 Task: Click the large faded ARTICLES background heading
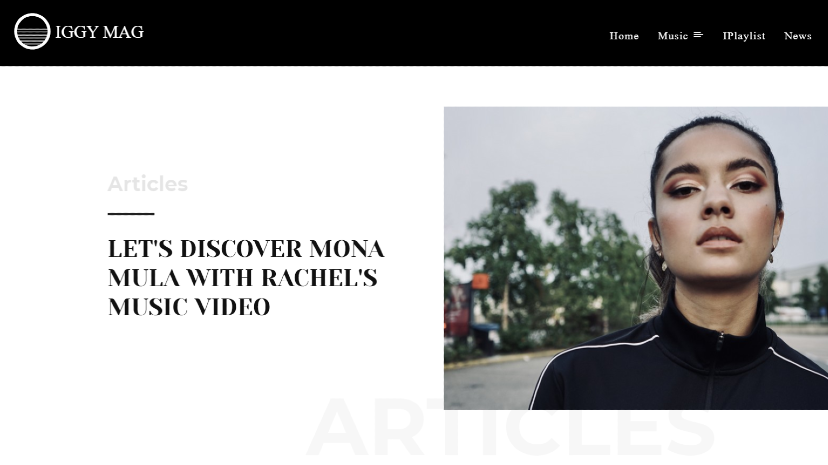tap(510, 429)
